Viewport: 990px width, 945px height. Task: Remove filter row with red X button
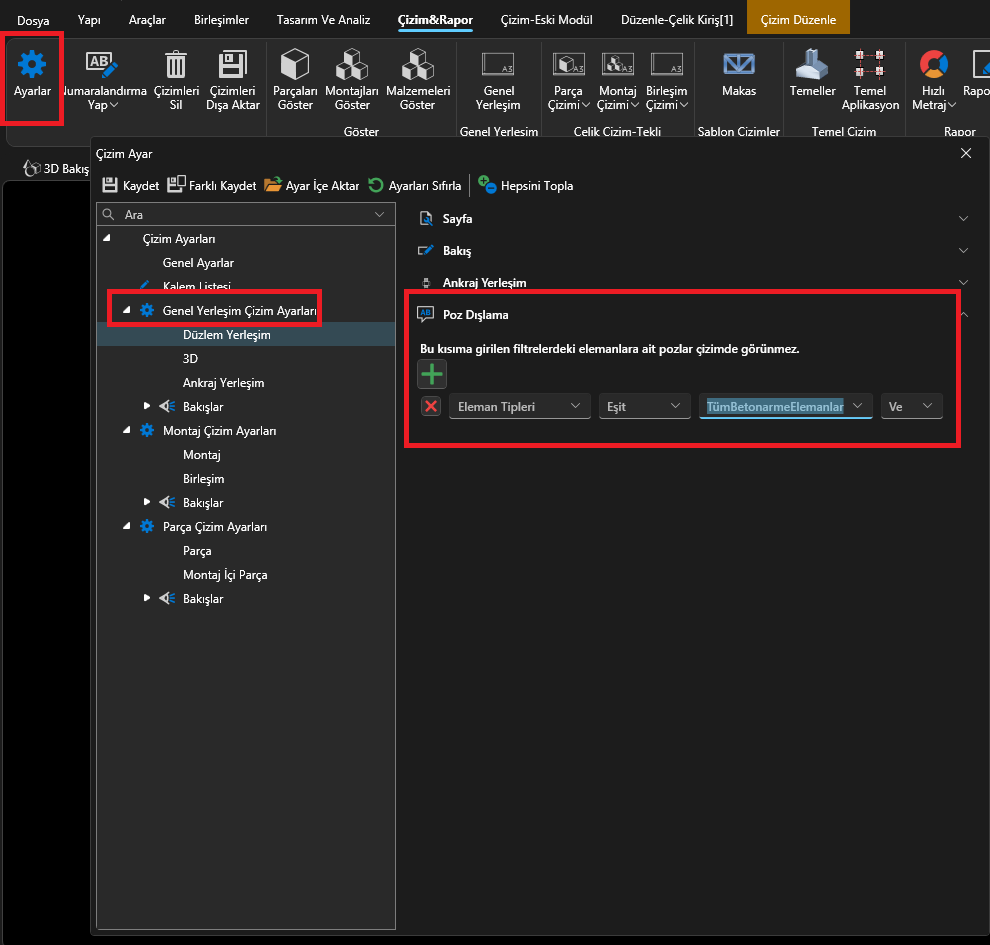click(431, 406)
